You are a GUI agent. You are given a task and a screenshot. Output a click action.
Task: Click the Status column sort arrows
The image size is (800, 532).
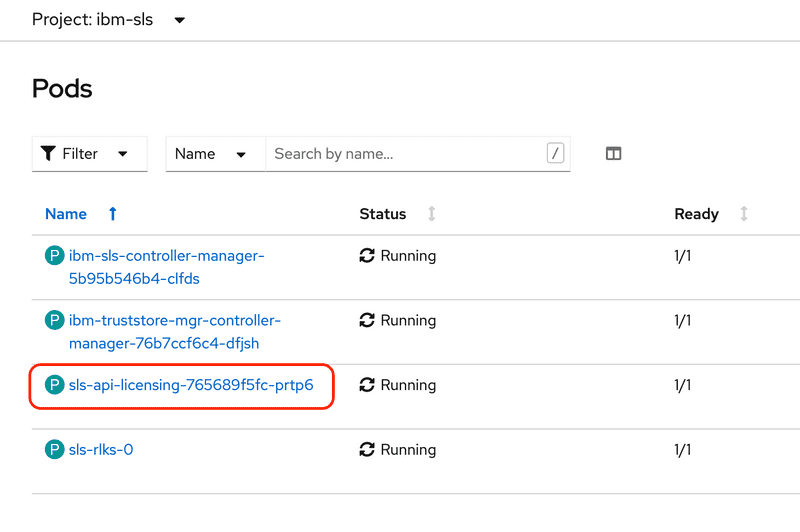(x=432, y=214)
